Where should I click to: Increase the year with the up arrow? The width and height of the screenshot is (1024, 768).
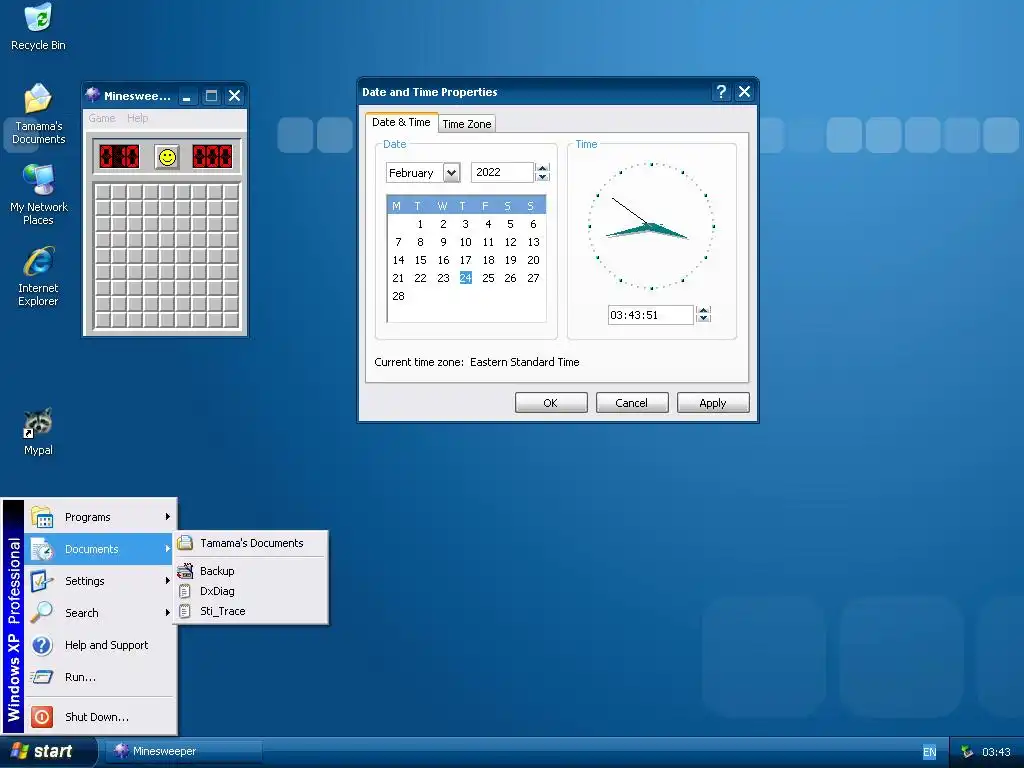click(x=542, y=167)
